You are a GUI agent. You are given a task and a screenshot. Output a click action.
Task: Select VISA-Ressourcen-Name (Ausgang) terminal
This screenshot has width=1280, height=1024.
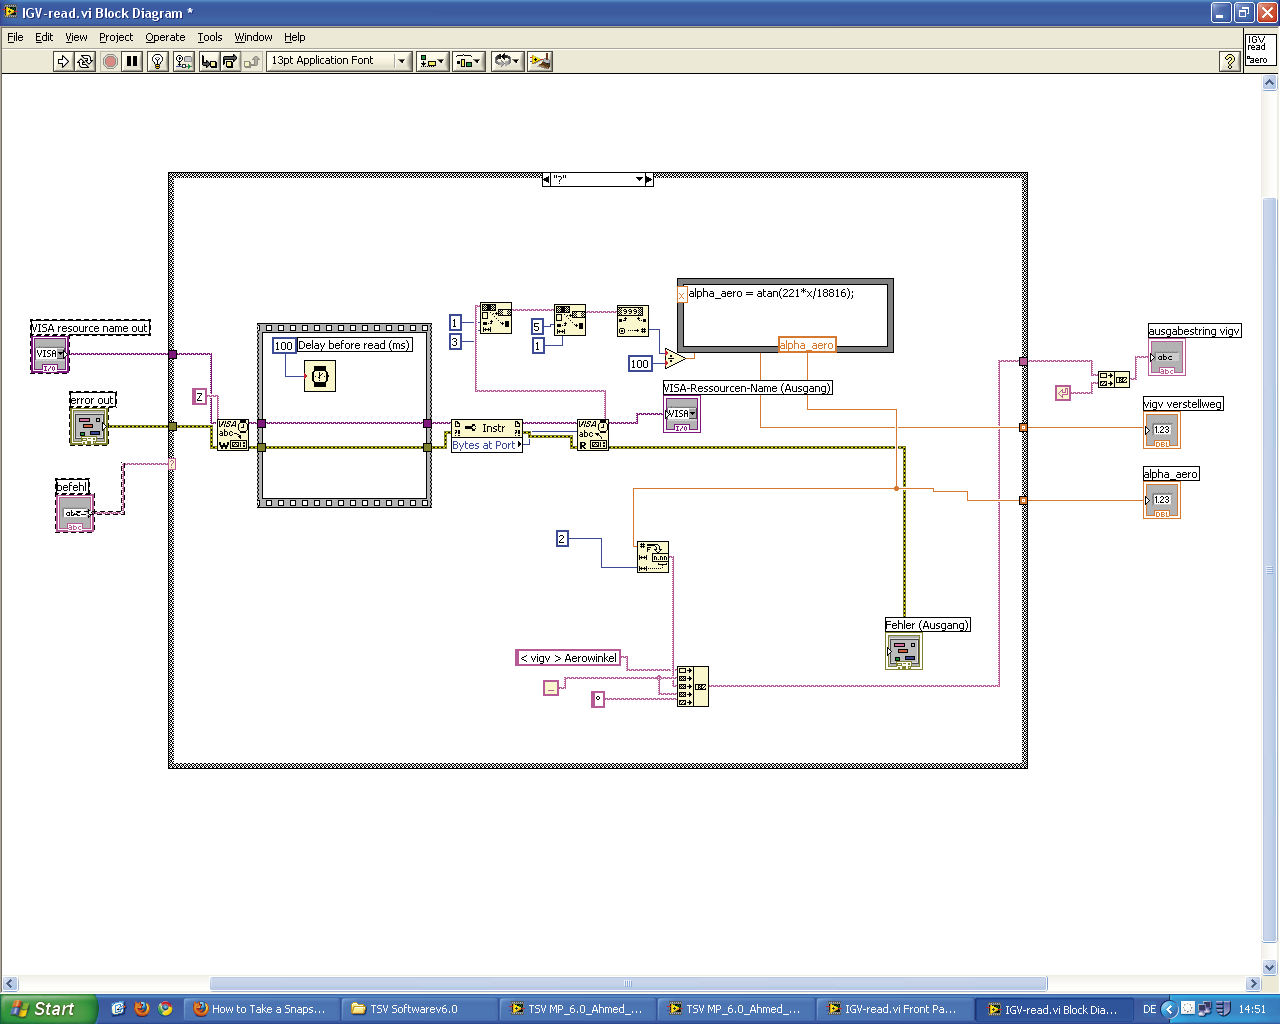point(682,414)
